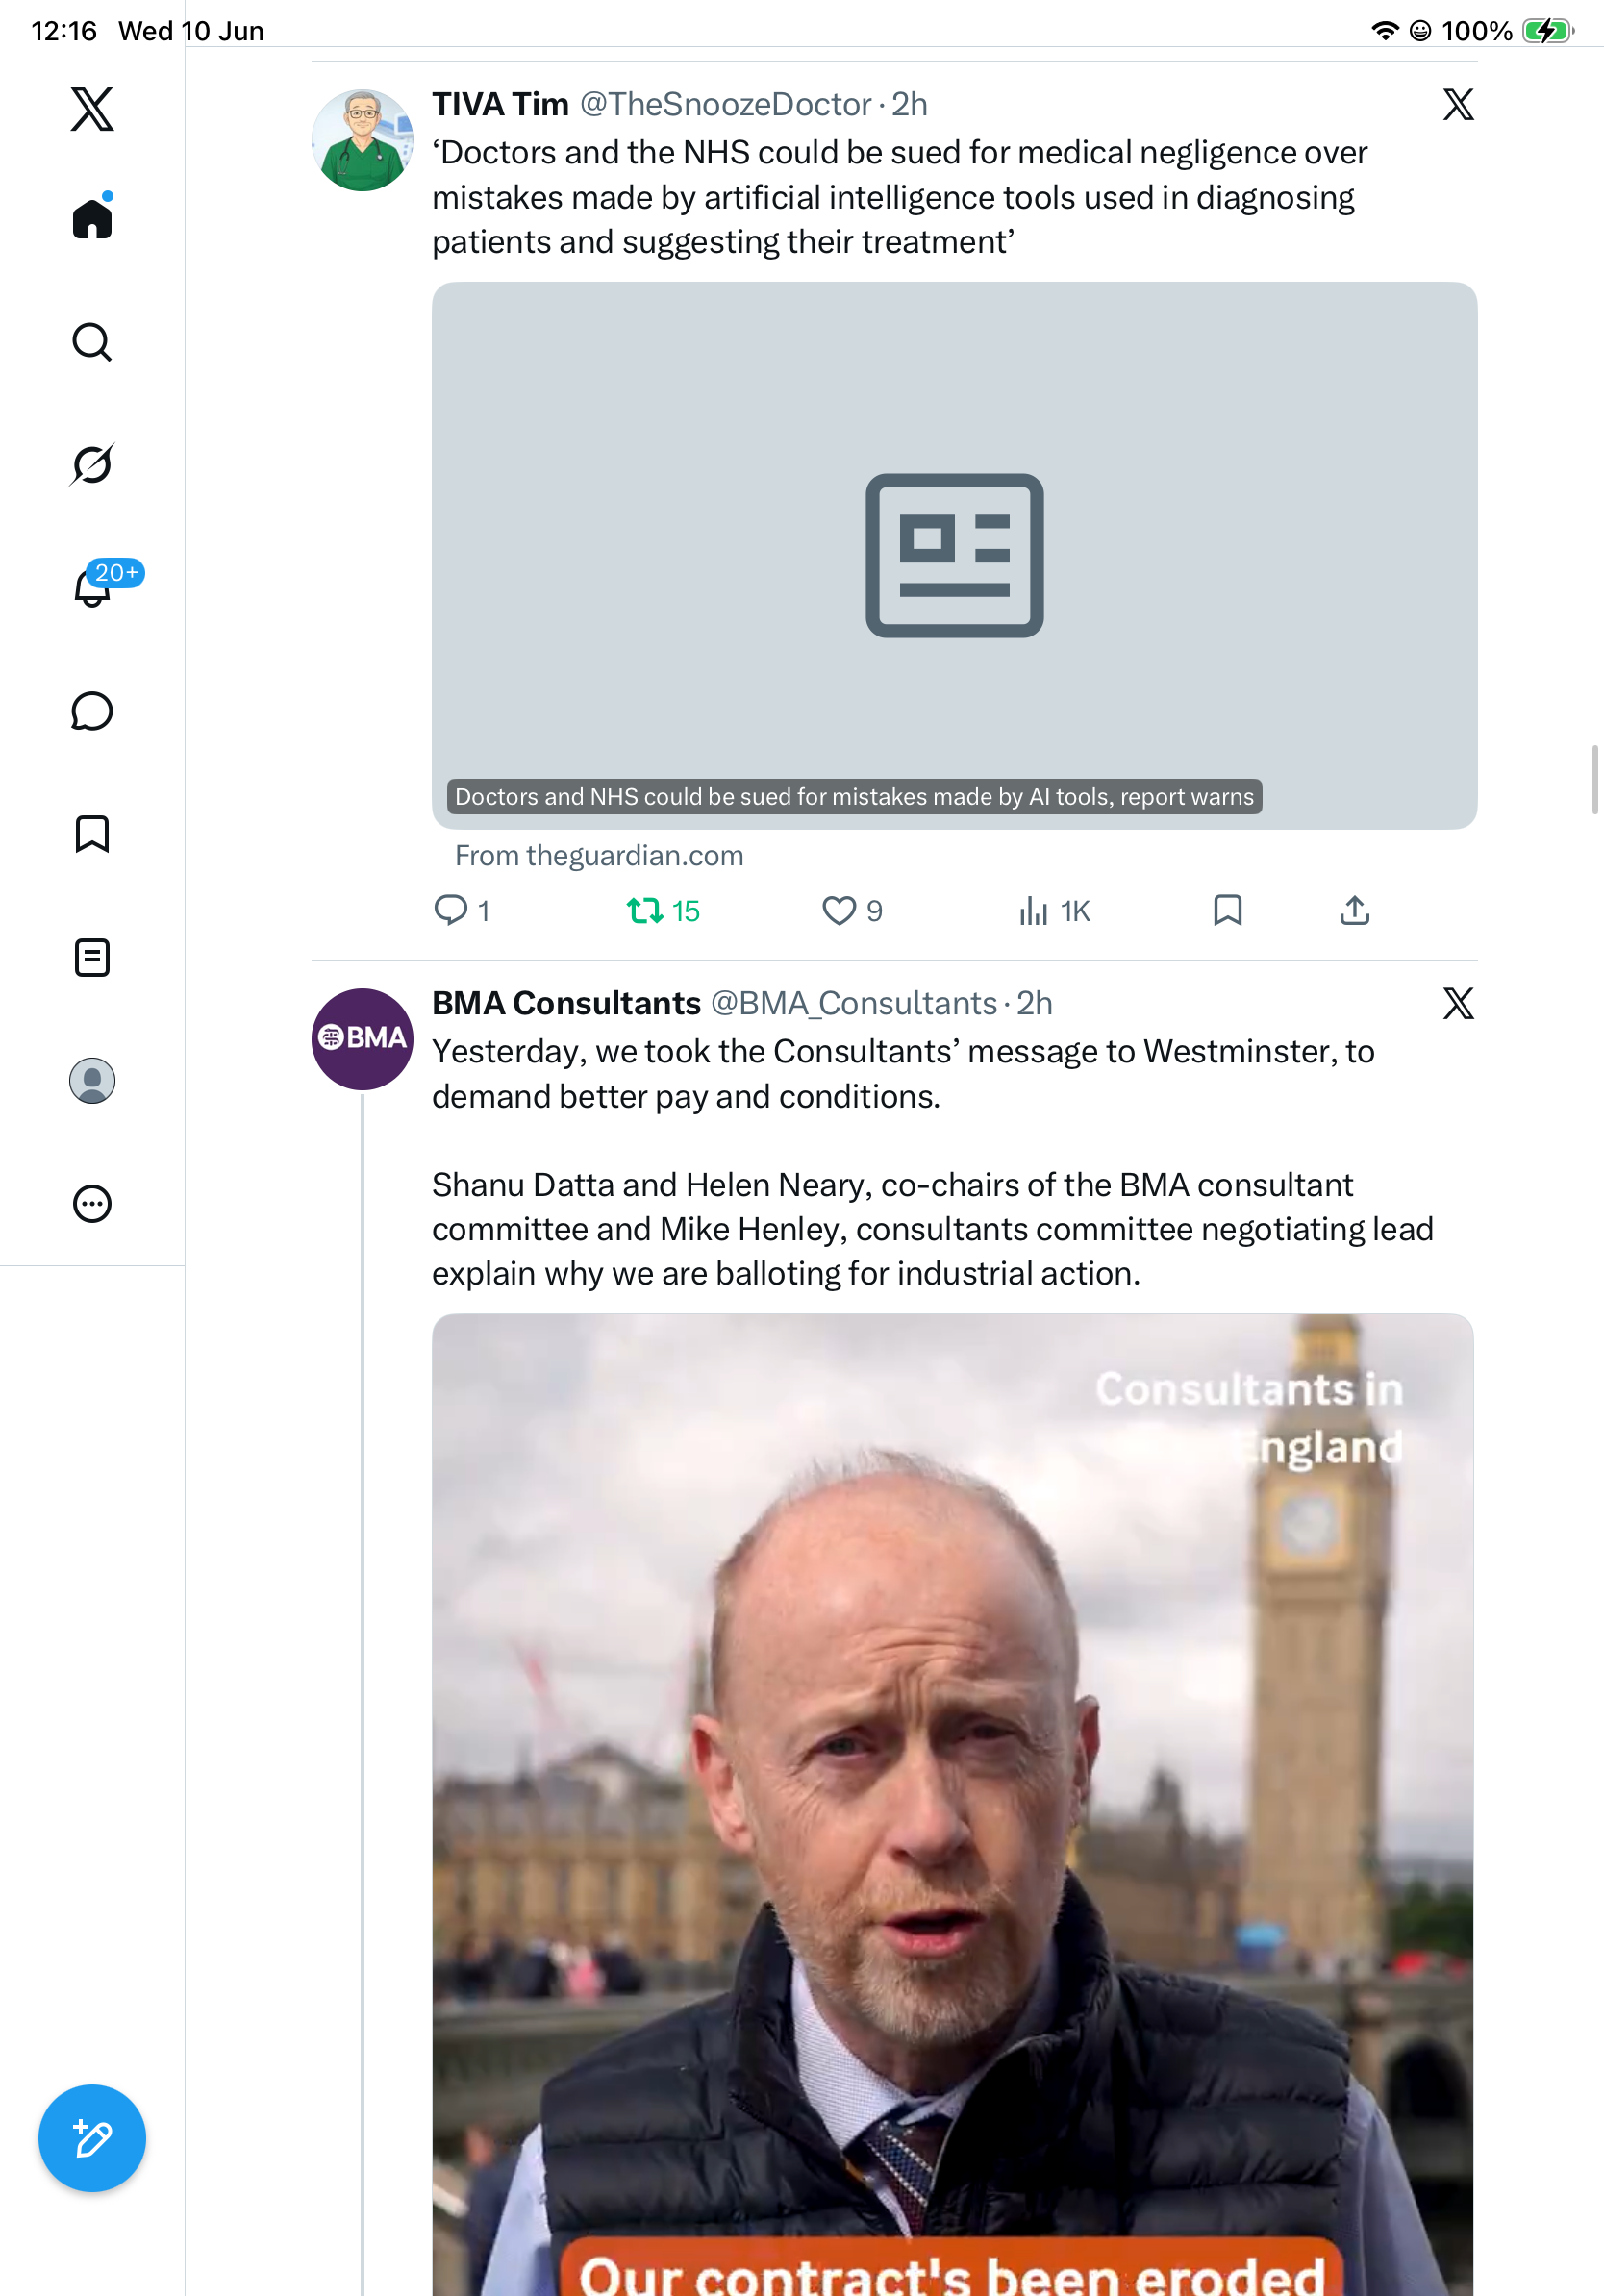Open the Profile avatar icon in the sidebar
Image resolution: width=1604 pixels, height=2296 pixels.
tap(92, 1080)
